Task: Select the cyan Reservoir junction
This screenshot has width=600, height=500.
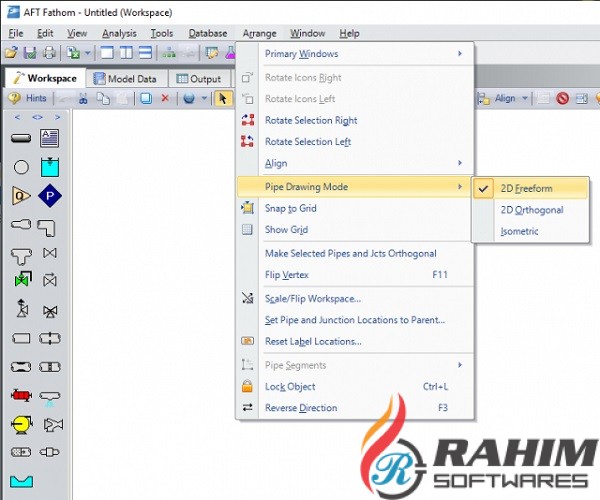Action: point(50,167)
